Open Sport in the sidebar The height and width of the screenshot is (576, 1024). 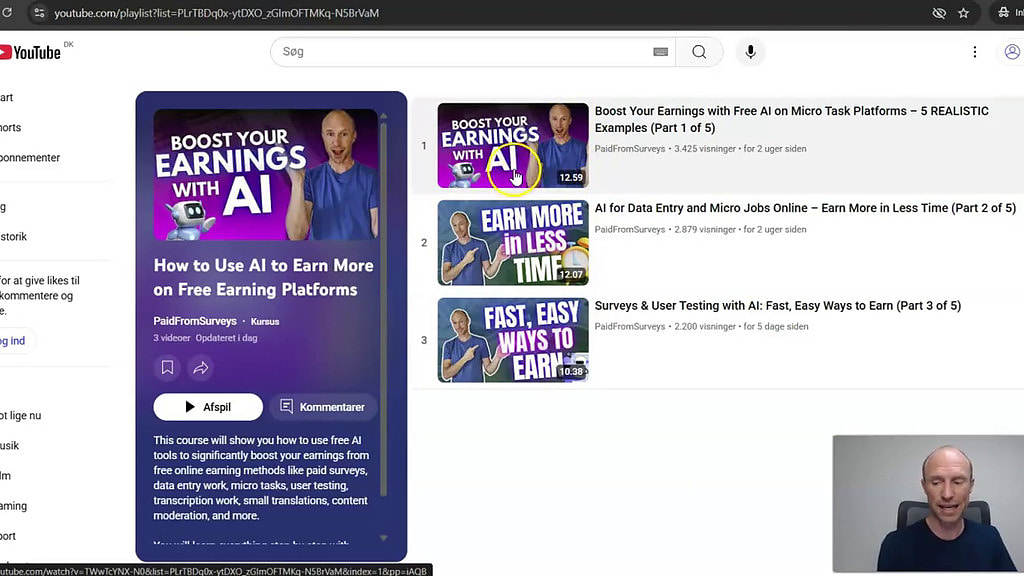[8, 536]
